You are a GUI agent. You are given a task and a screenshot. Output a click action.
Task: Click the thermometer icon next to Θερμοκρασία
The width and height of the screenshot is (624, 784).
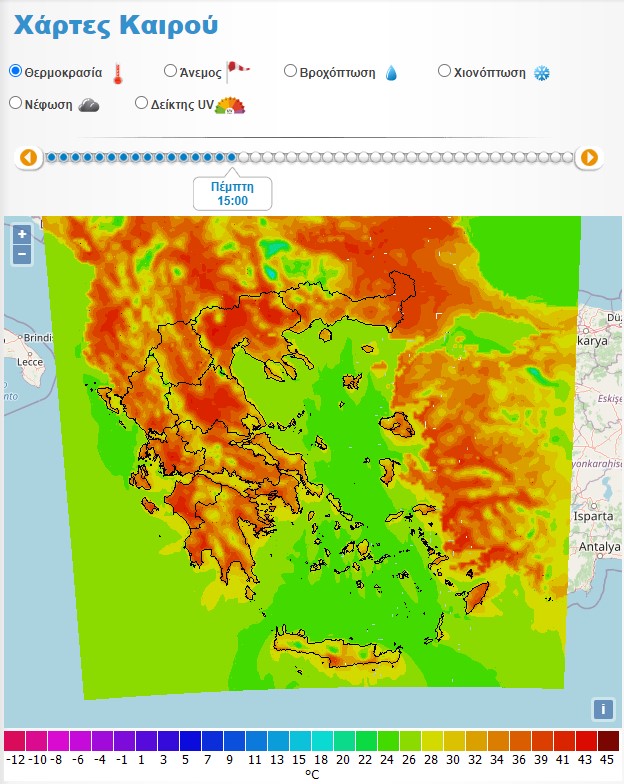click(x=118, y=73)
